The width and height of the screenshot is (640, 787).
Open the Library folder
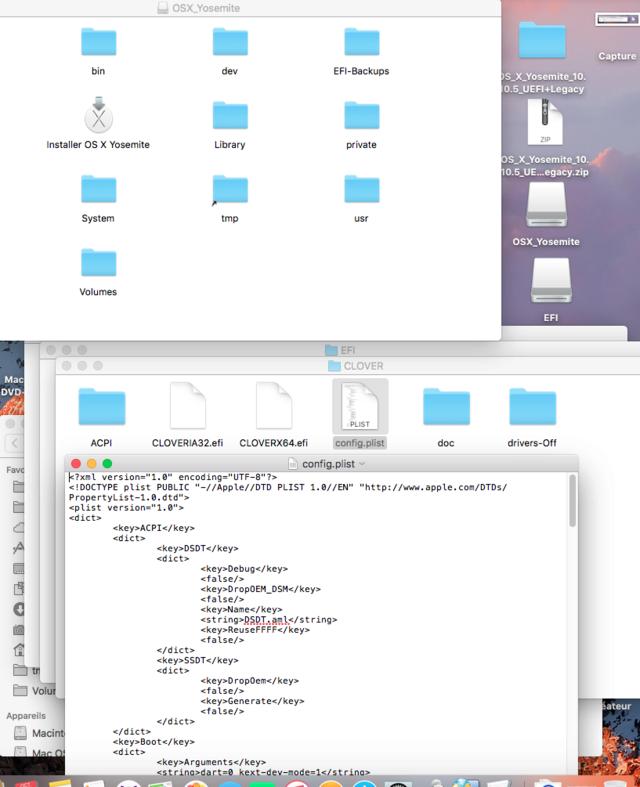(230, 116)
